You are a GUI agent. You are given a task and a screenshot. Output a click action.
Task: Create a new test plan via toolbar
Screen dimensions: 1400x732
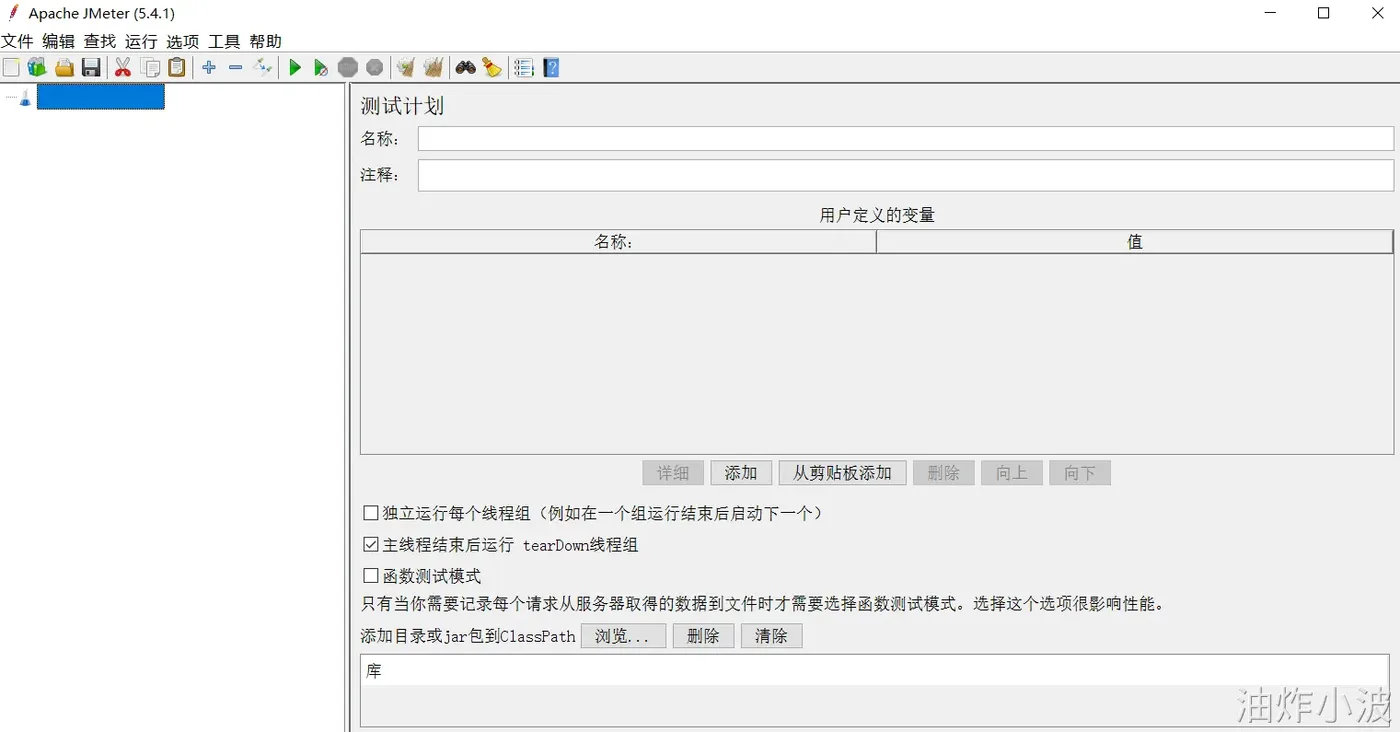coord(11,68)
